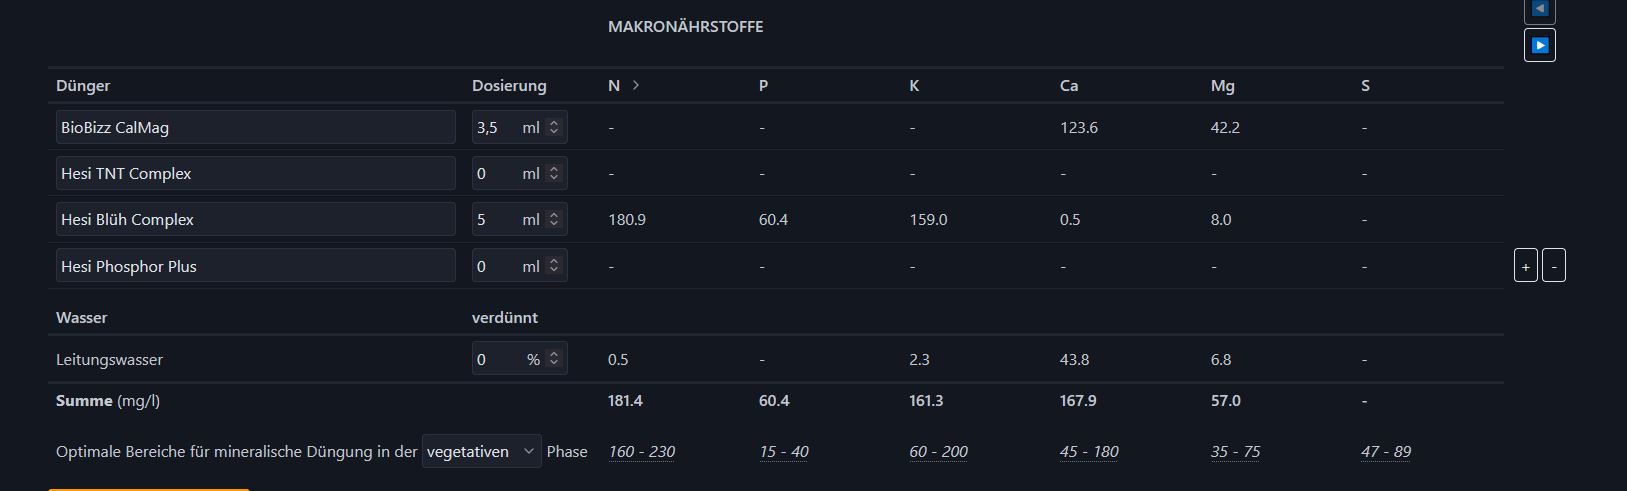
Task: Click the left arrow navigation icon
Action: [x=1539, y=9]
